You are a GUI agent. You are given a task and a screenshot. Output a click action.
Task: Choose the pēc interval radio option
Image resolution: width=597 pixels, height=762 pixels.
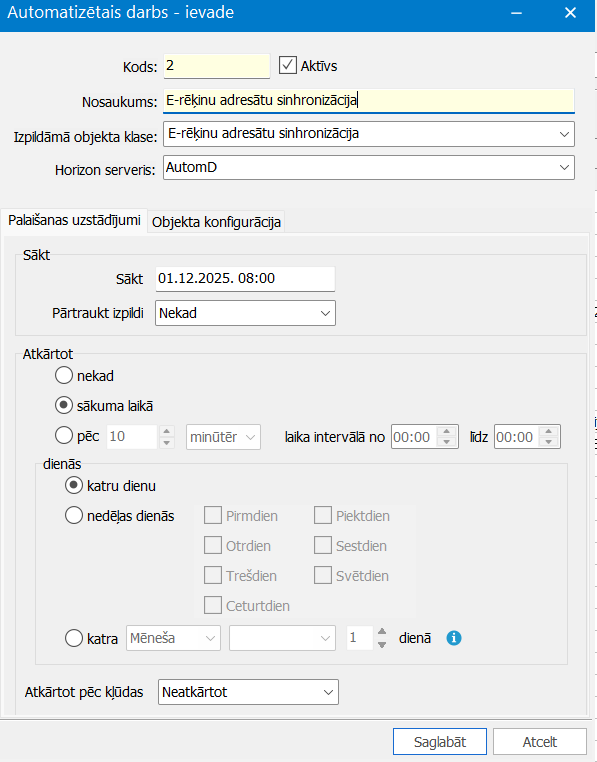(64, 435)
